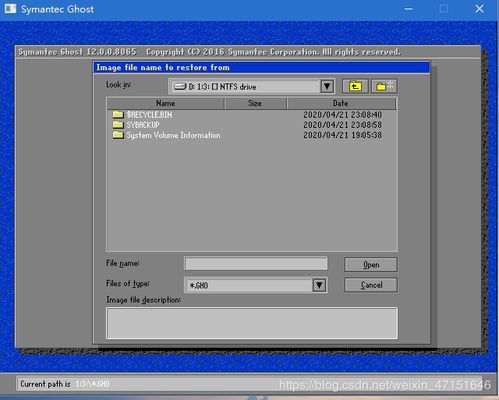
Task: Select the SYBACKUP folder icon
Action: 118,125
